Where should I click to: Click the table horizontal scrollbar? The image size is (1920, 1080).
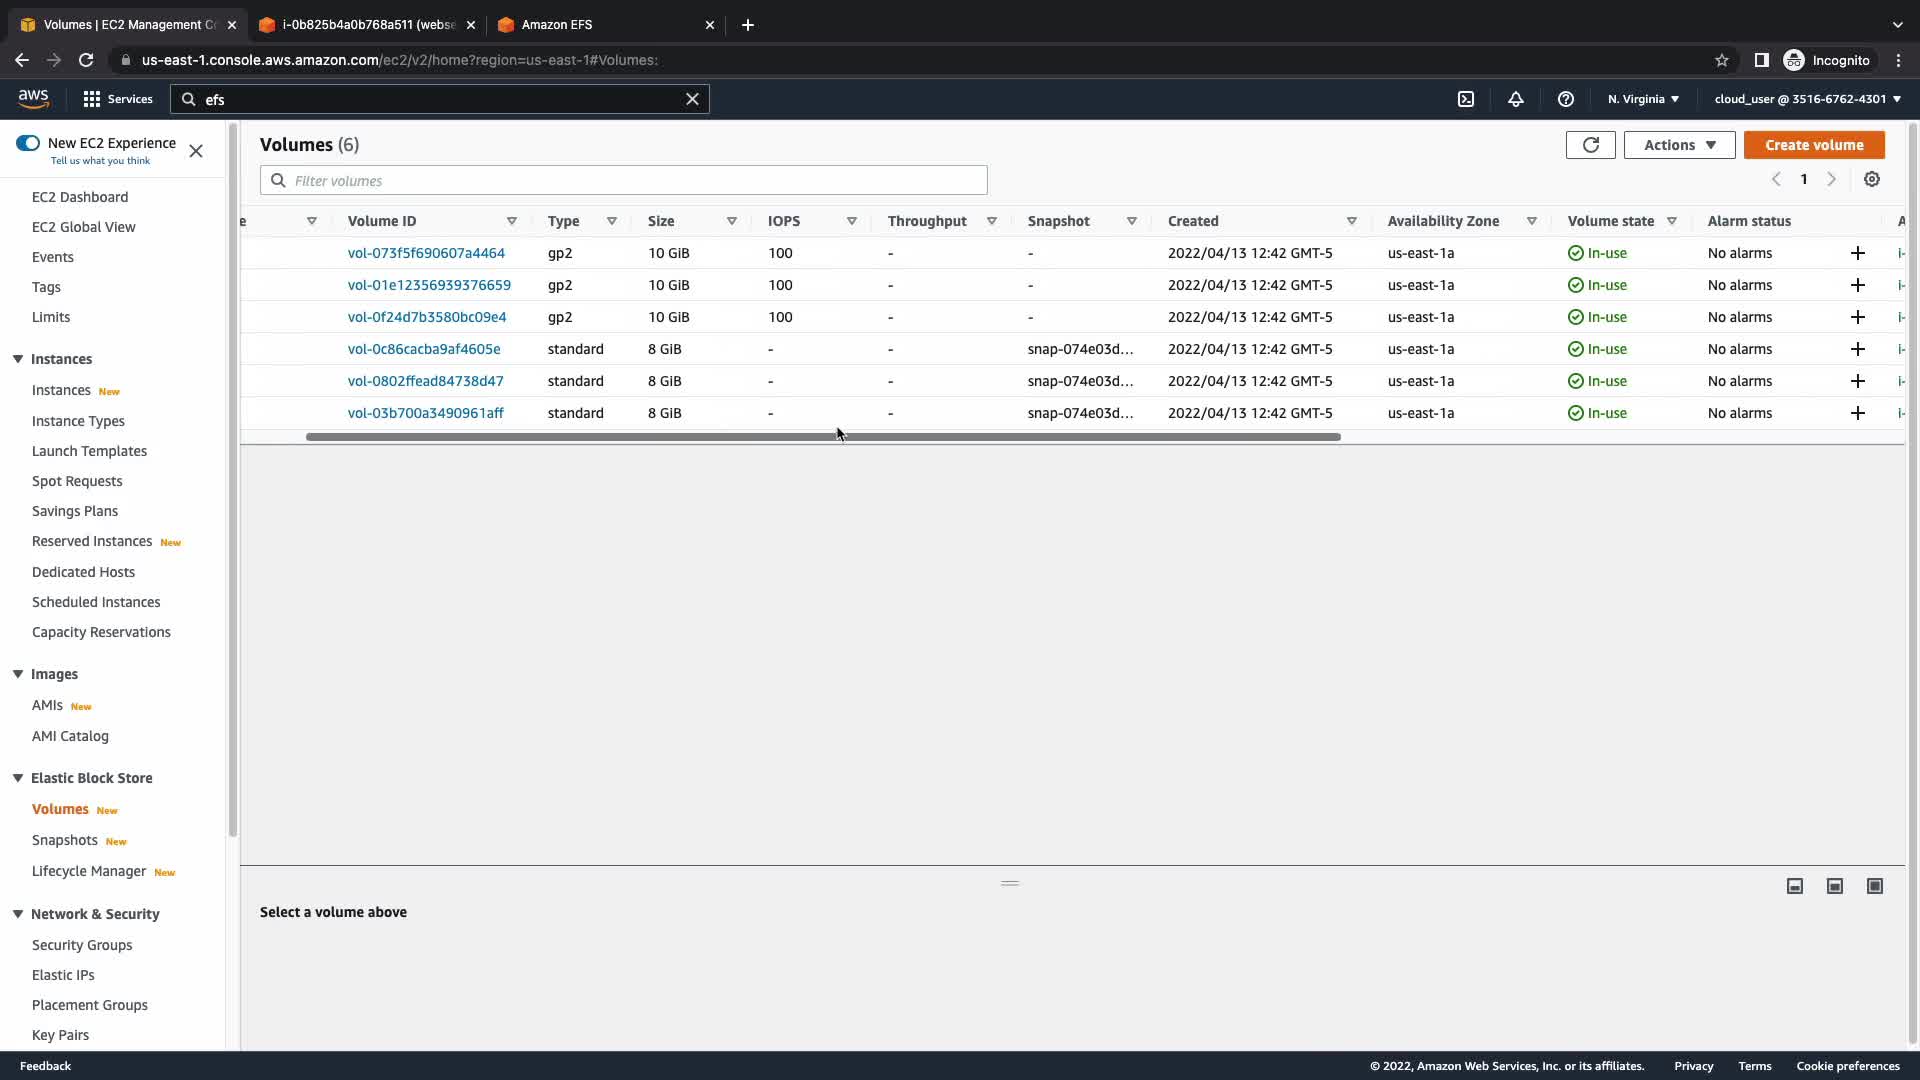point(822,437)
